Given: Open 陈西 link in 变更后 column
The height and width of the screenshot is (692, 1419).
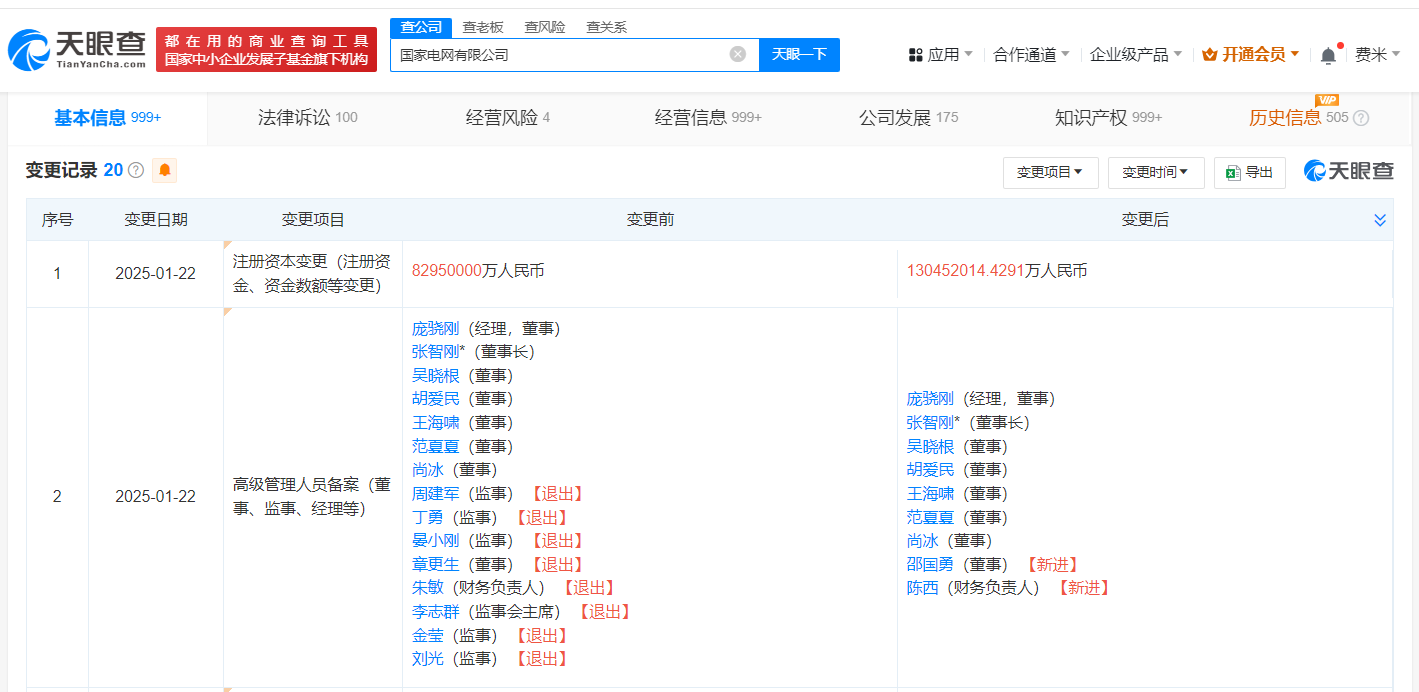Looking at the screenshot, I should click(x=923, y=587).
